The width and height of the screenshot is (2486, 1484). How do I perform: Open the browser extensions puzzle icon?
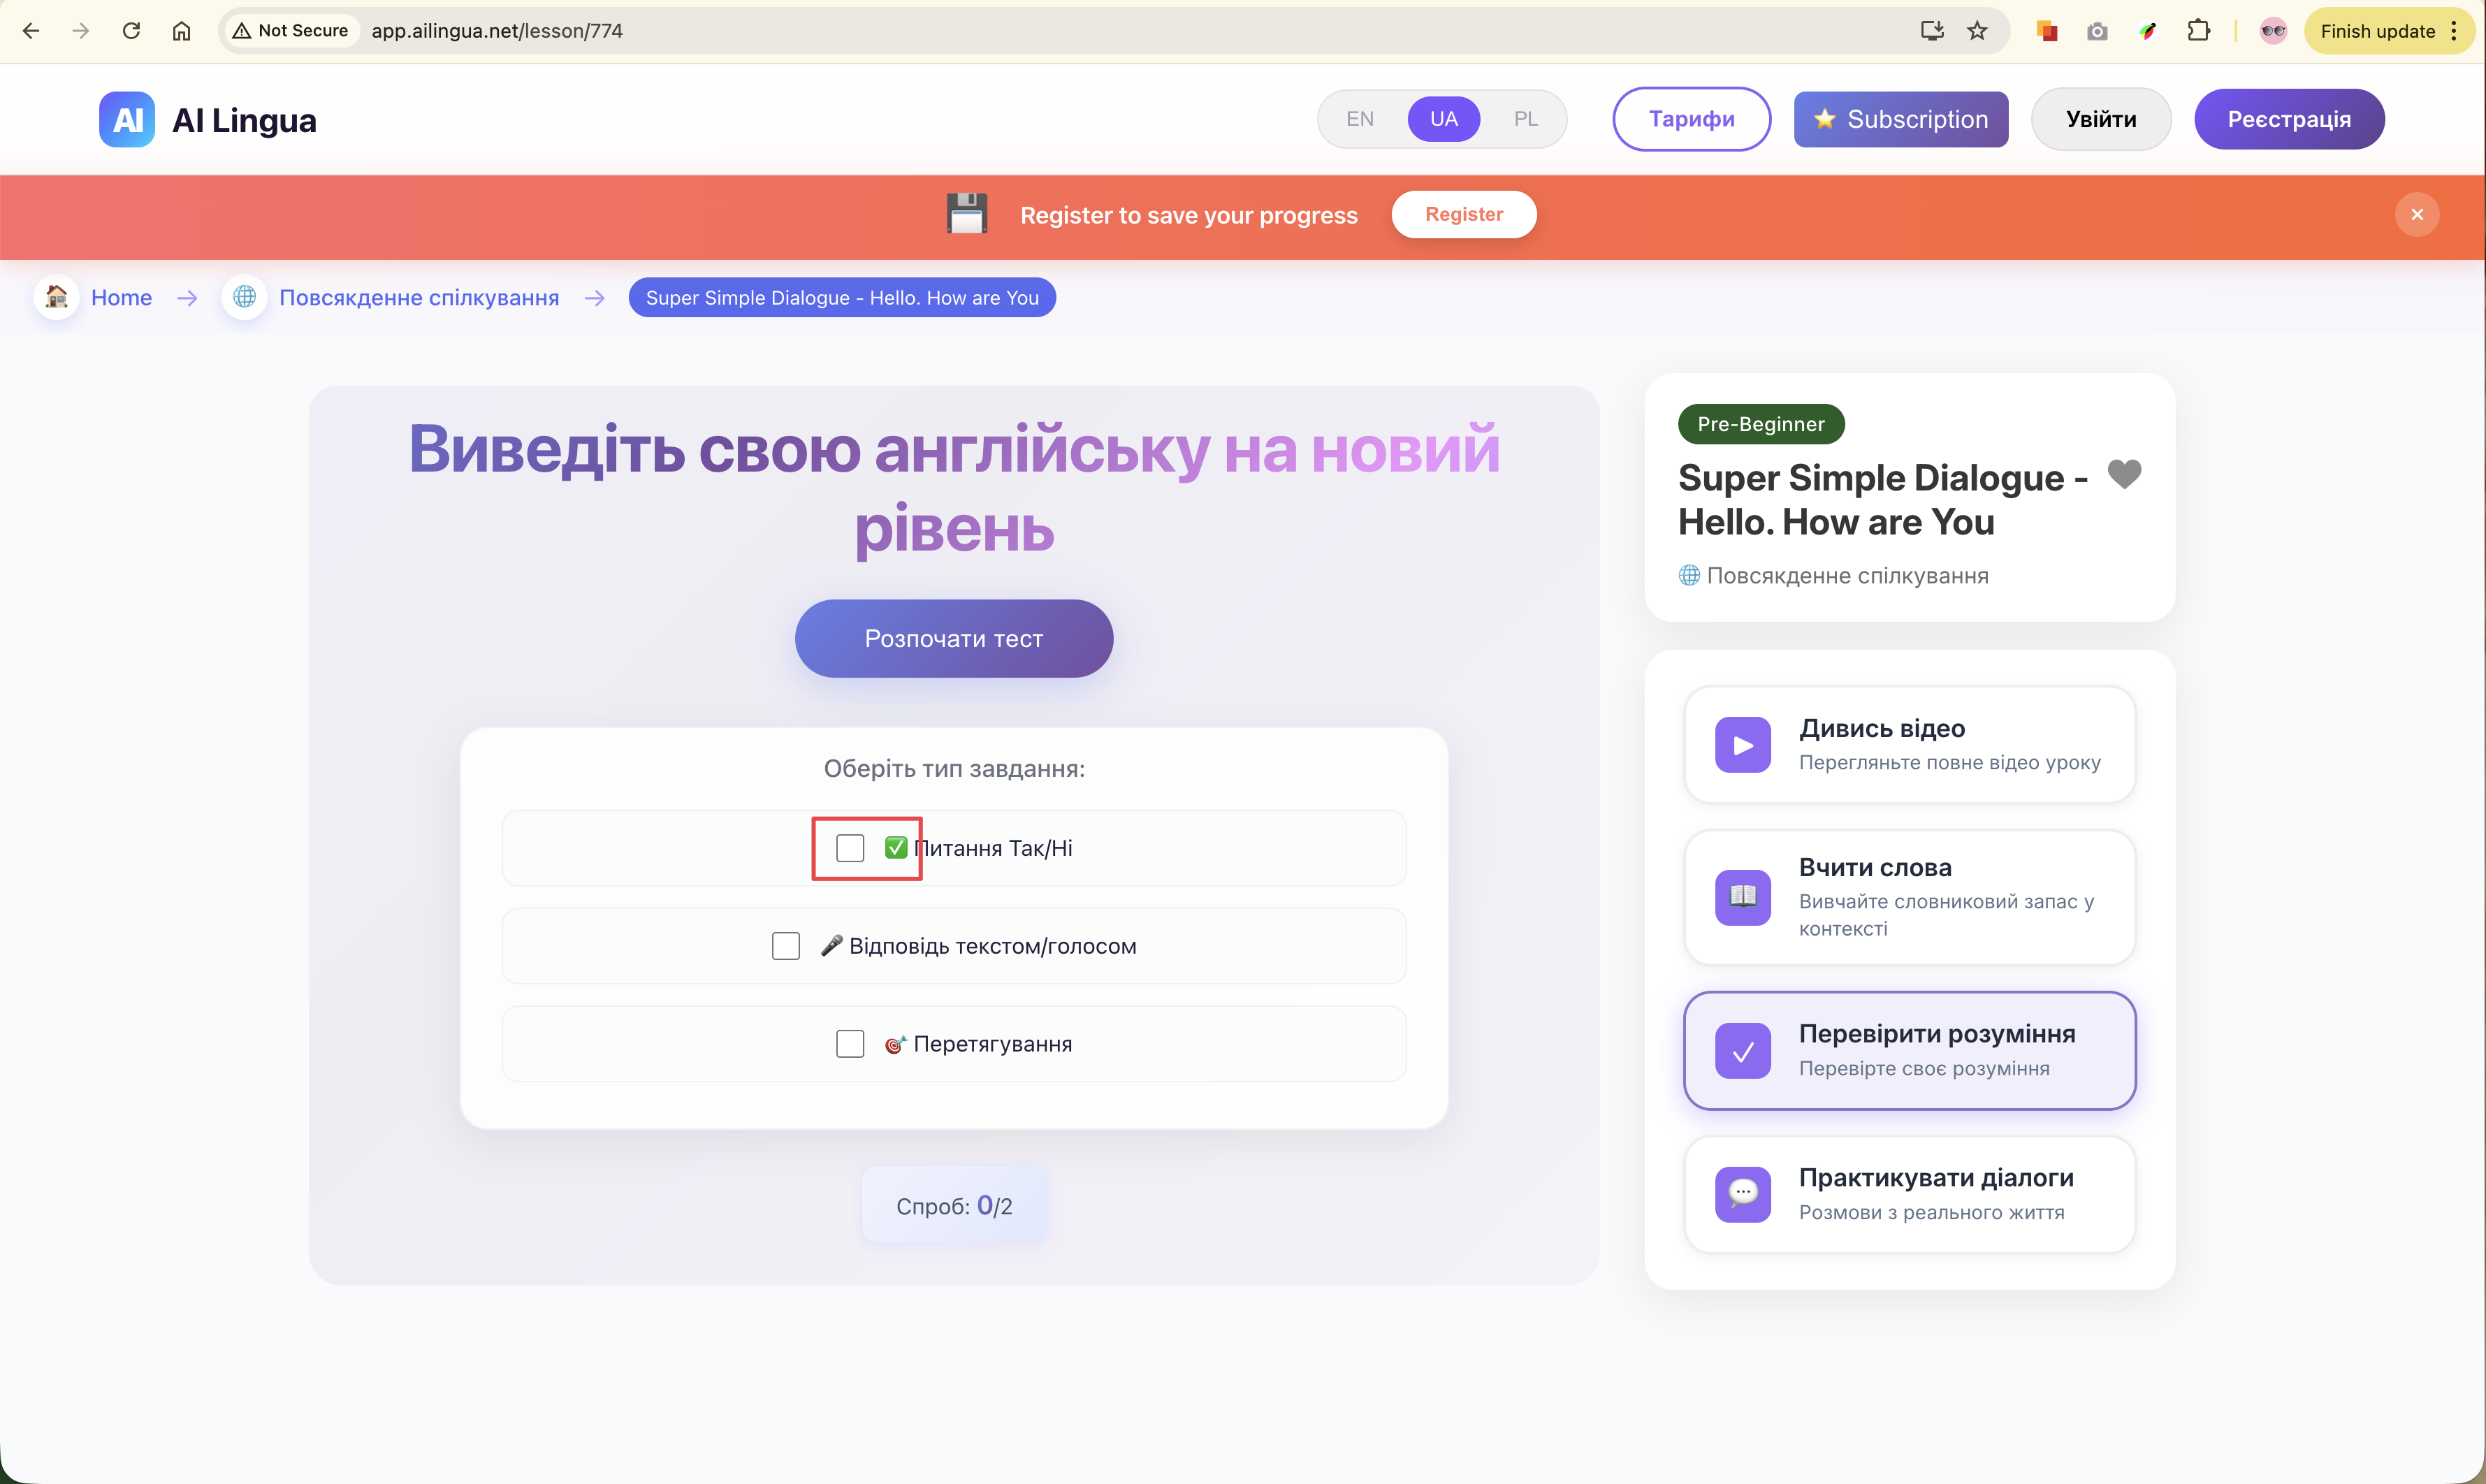pos(2198,31)
